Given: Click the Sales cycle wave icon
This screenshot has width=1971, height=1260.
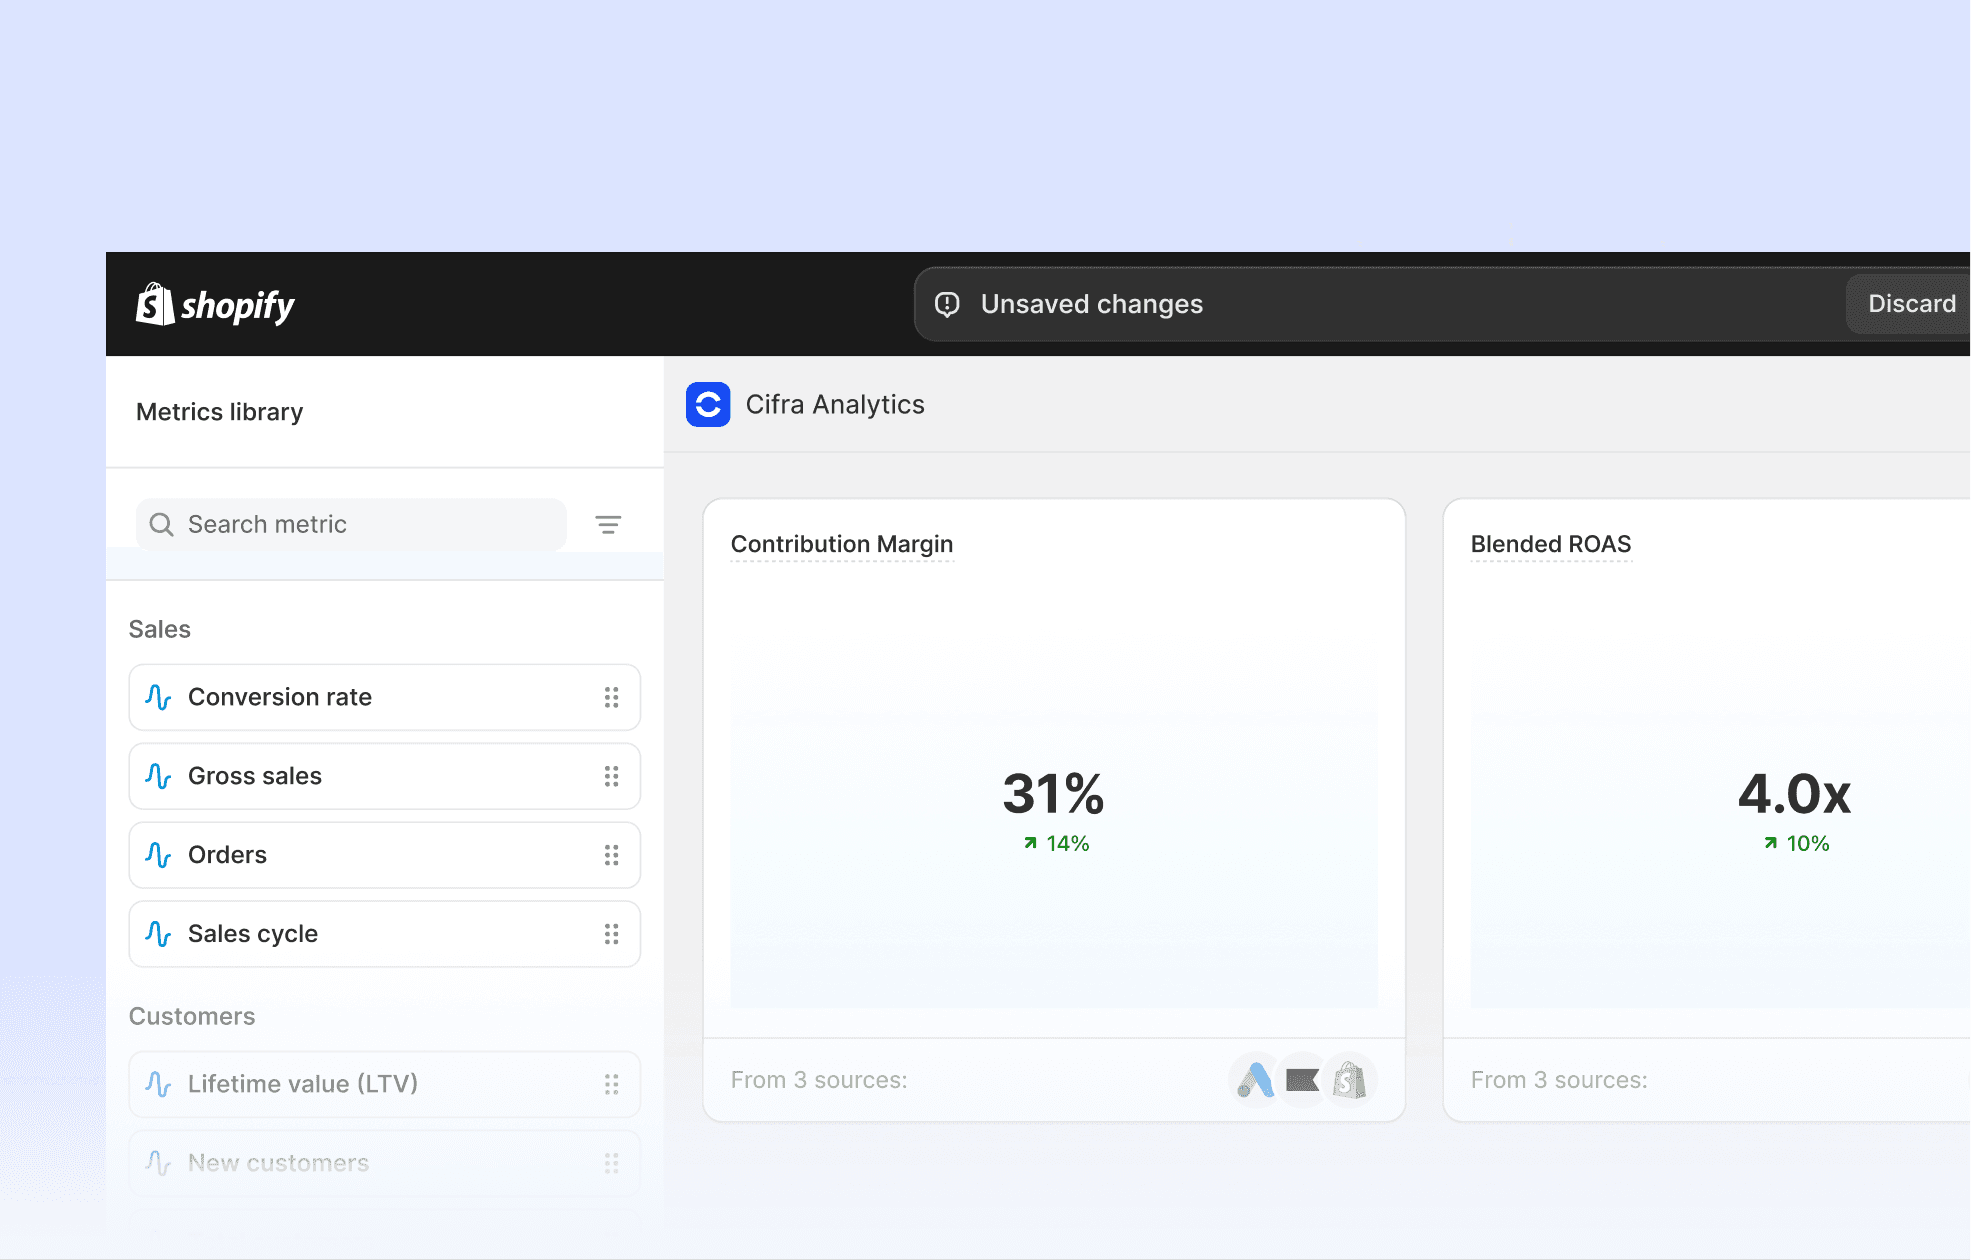Looking at the screenshot, I should click(158, 934).
